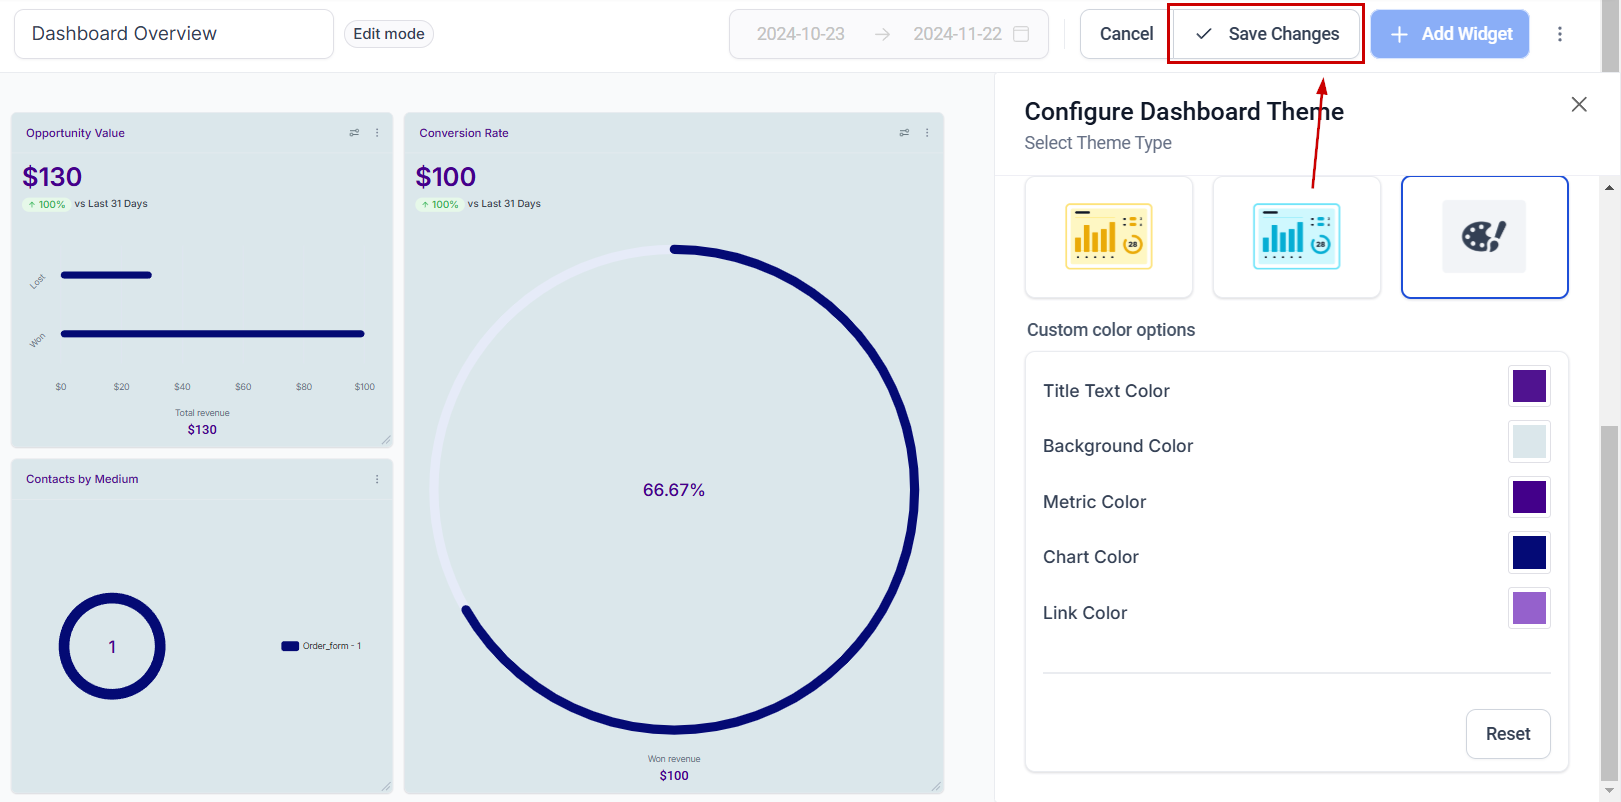
Task: Click the Select Theme Type subtitle
Action: 1098,143
